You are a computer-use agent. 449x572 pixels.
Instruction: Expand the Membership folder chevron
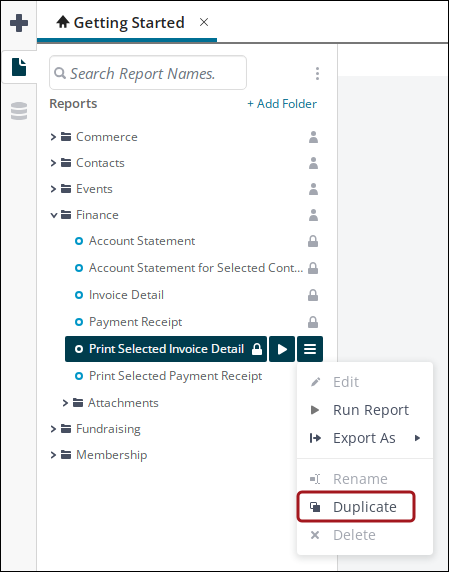53,455
